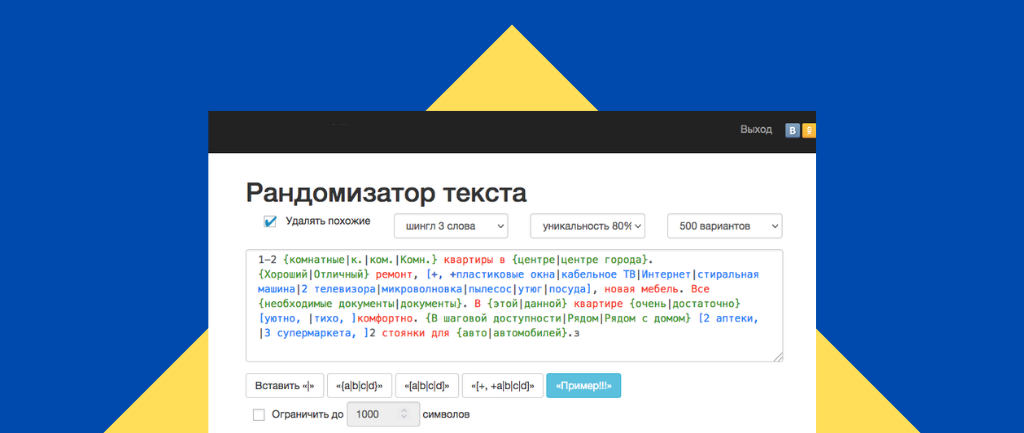Toggle the «Удалять похожие» checkbox
The height and width of the screenshot is (433, 1024).
click(x=269, y=221)
